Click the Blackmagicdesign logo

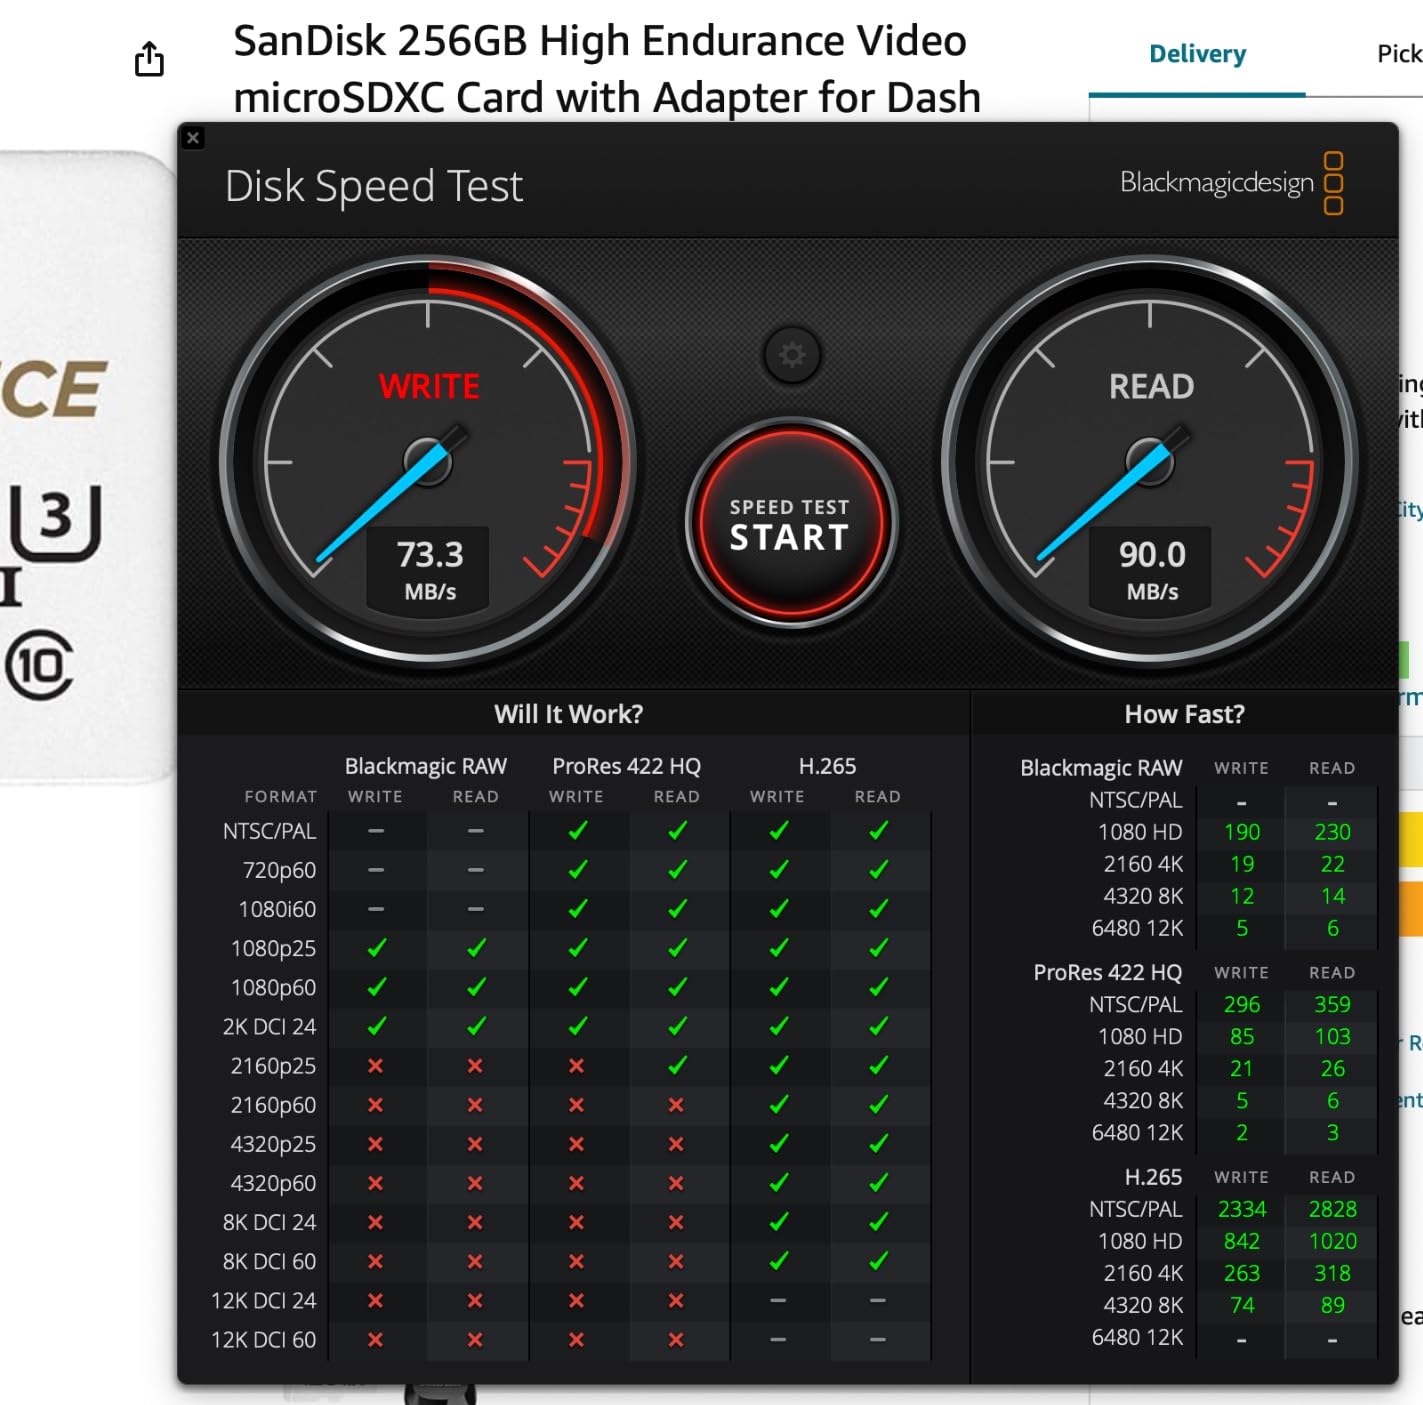point(1216,184)
